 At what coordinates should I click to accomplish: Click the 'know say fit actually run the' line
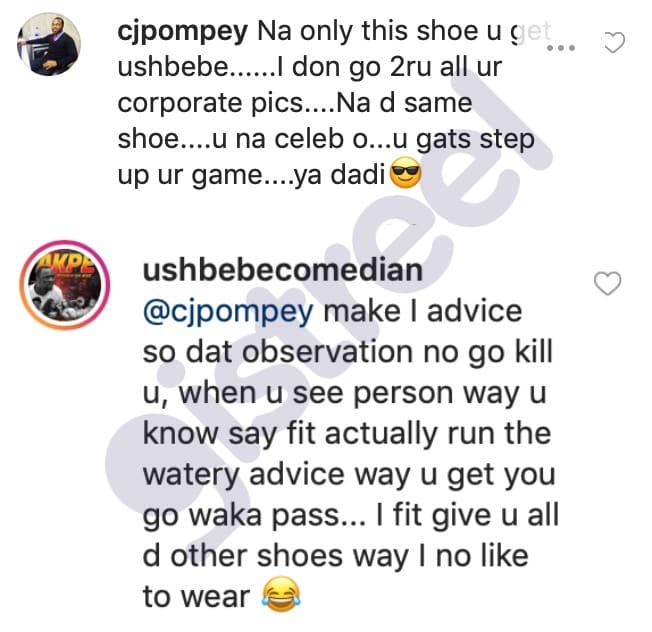[347, 434]
